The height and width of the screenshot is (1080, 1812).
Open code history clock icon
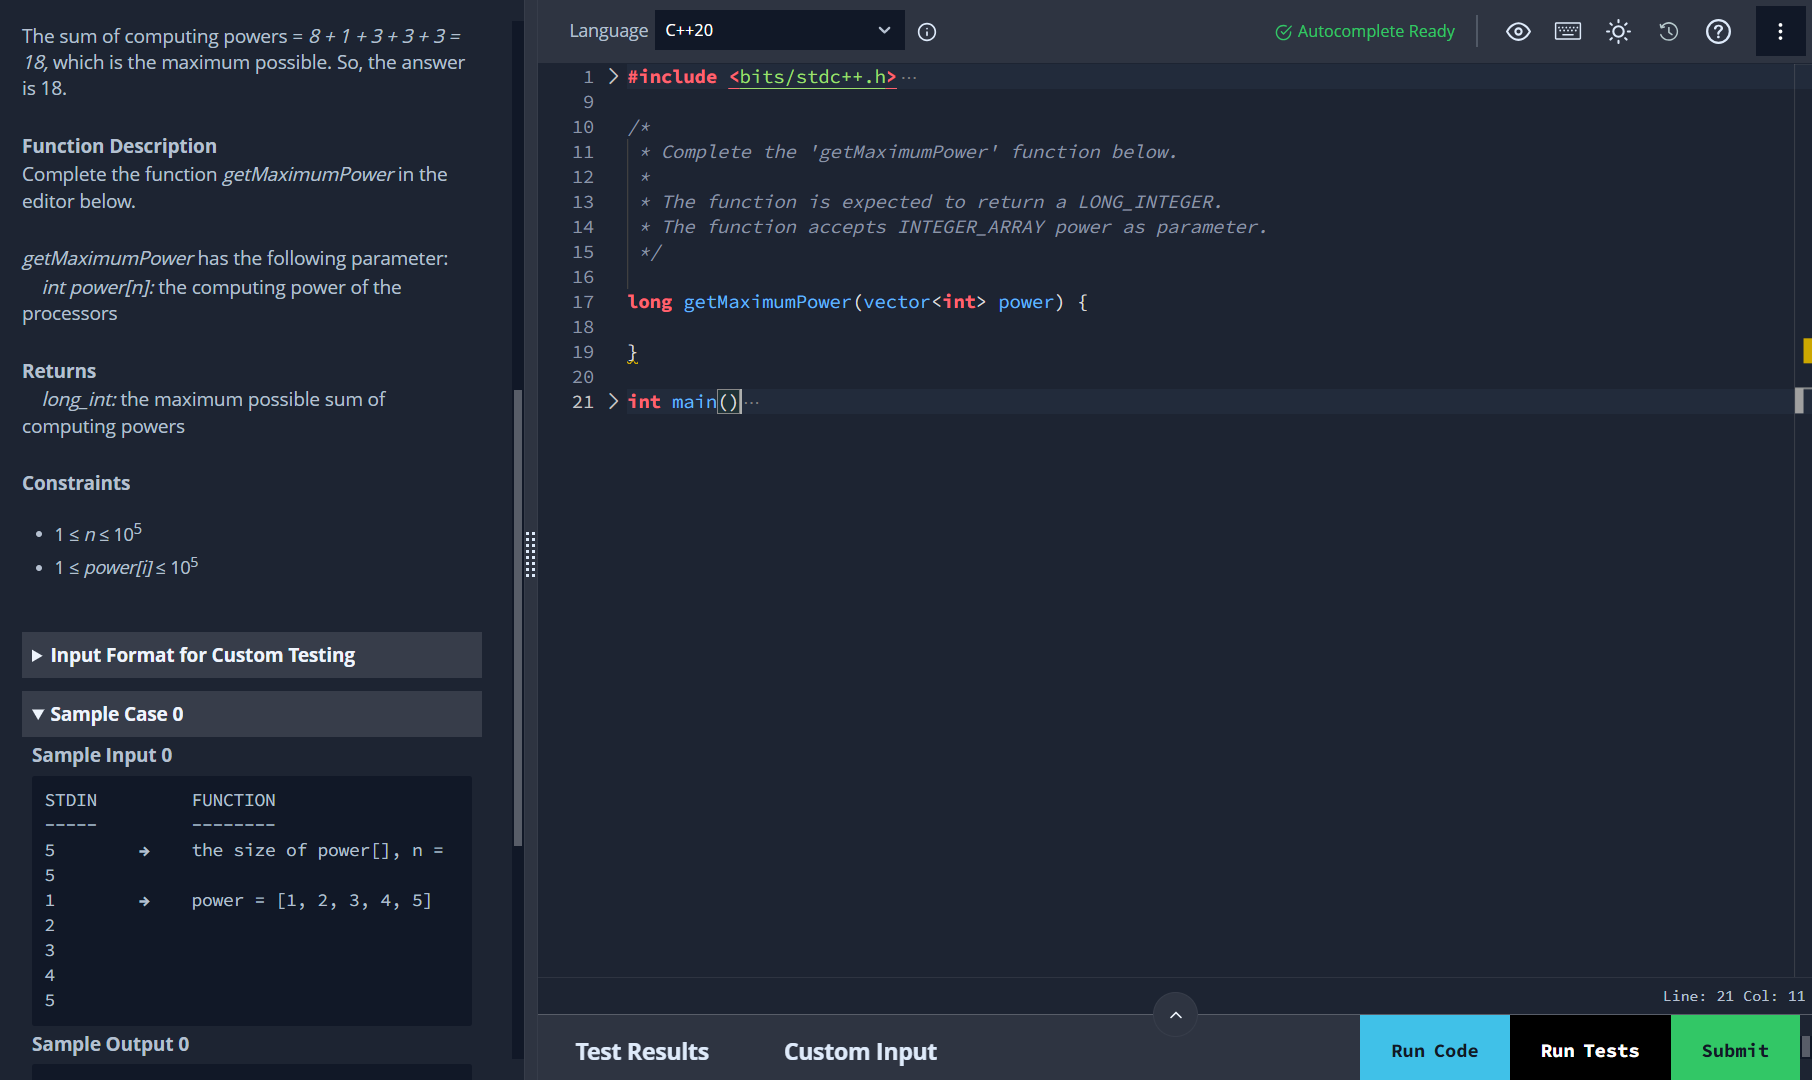pos(1668,32)
